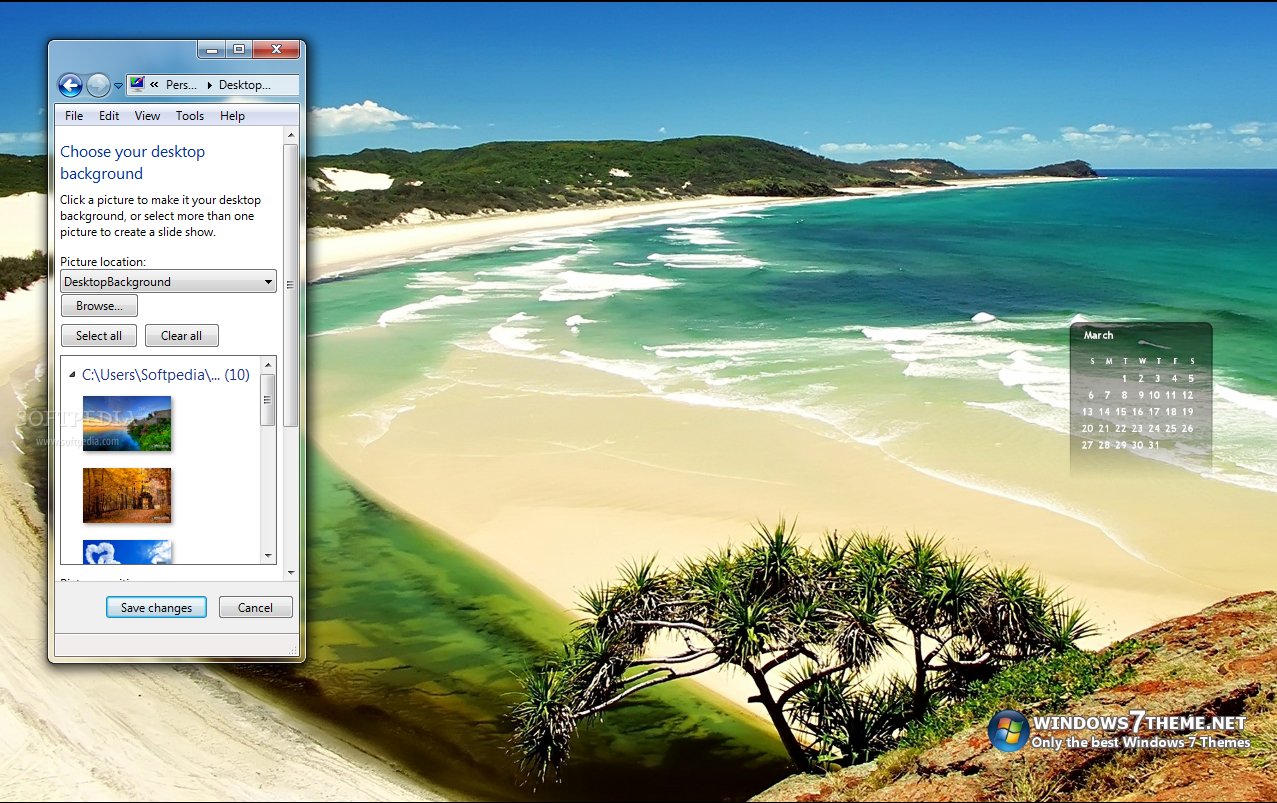Close the Desktop Background window
The width and height of the screenshot is (1277, 803).
[x=276, y=49]
